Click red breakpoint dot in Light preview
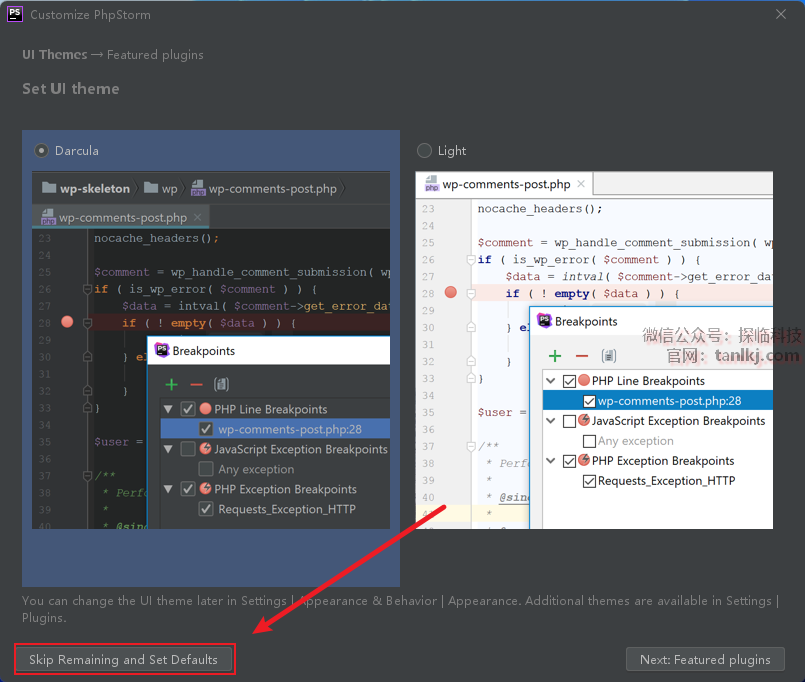805x682 pixels. tap(450, 293)
